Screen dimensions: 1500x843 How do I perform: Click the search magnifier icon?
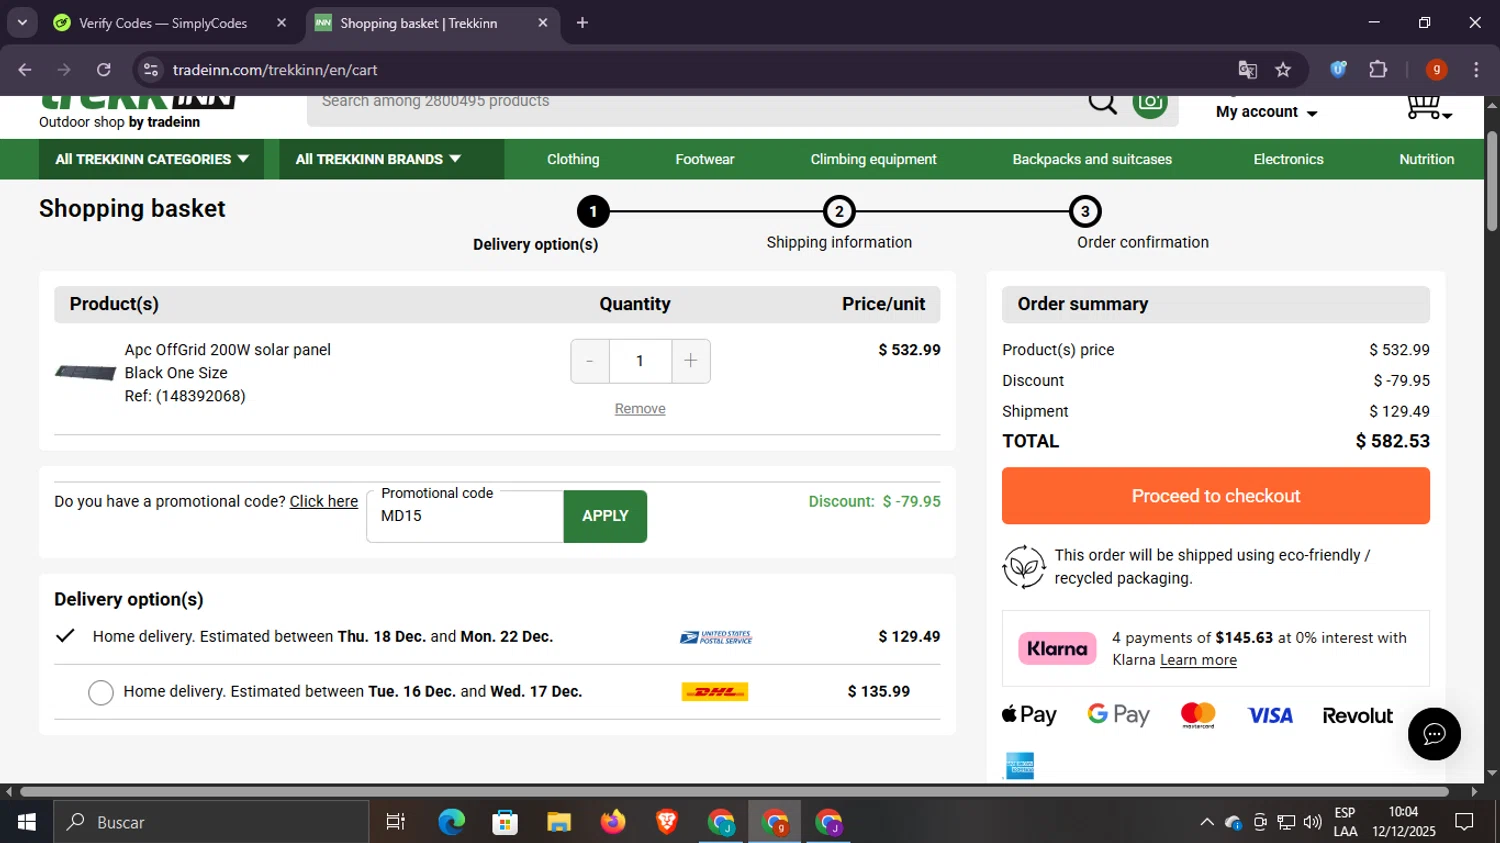[1102, 103]
